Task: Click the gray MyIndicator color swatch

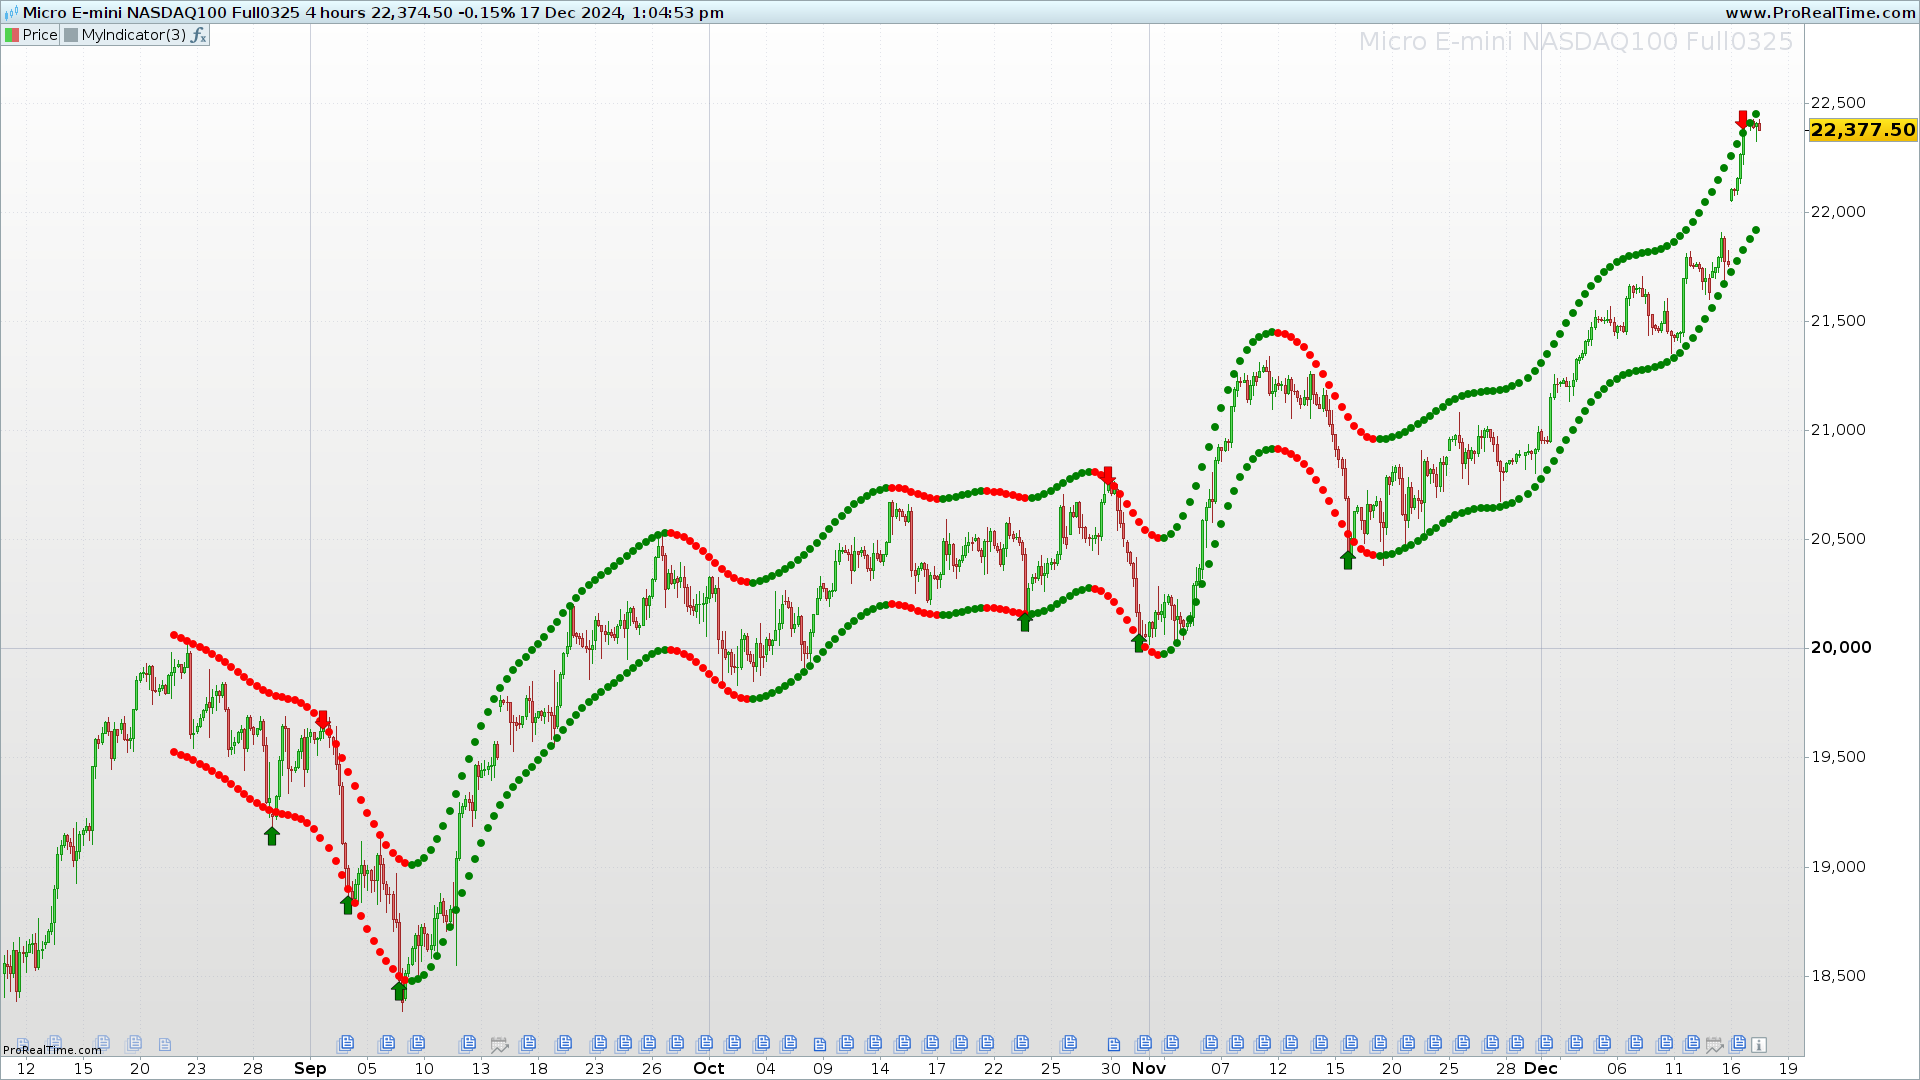Action: [x=71, y=35]
